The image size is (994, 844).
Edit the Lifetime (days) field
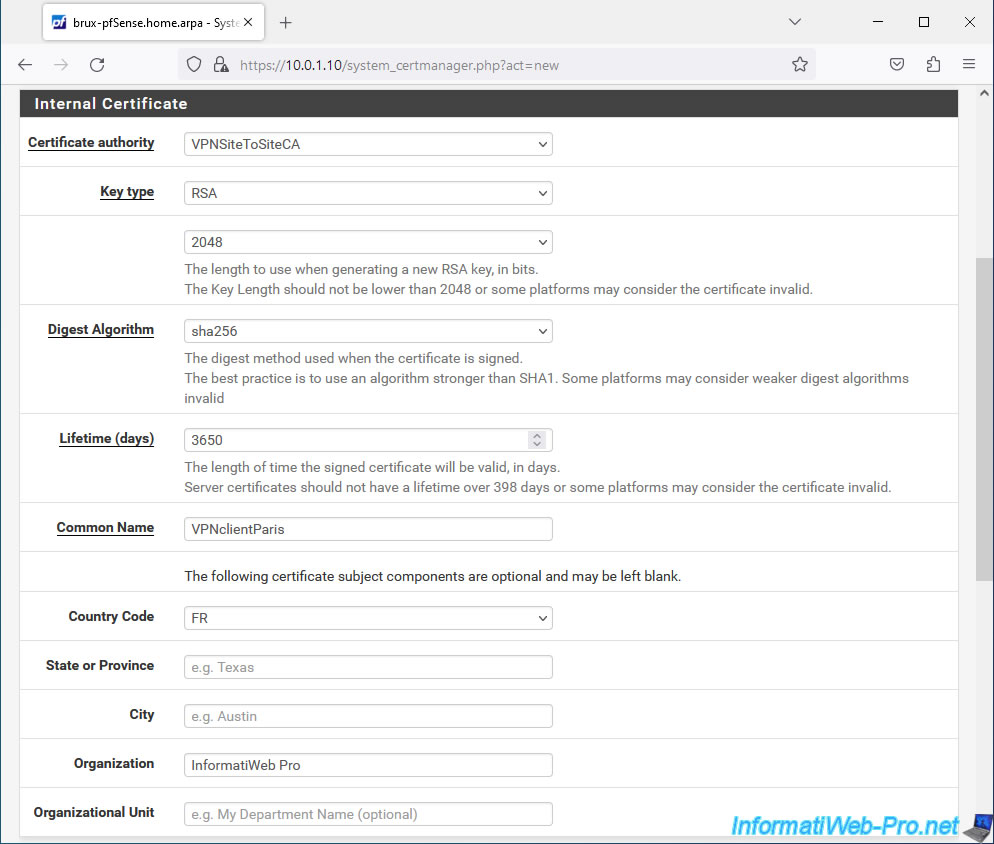pyautogui.click(x=368, y=440)
